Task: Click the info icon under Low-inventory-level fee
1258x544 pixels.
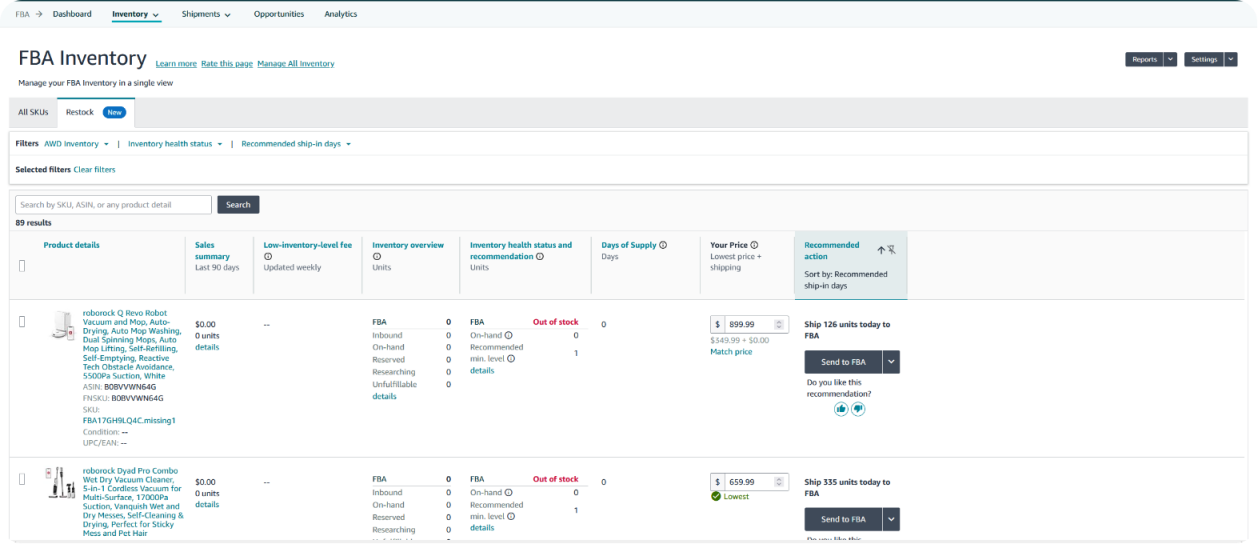Action: coord(268,256)
